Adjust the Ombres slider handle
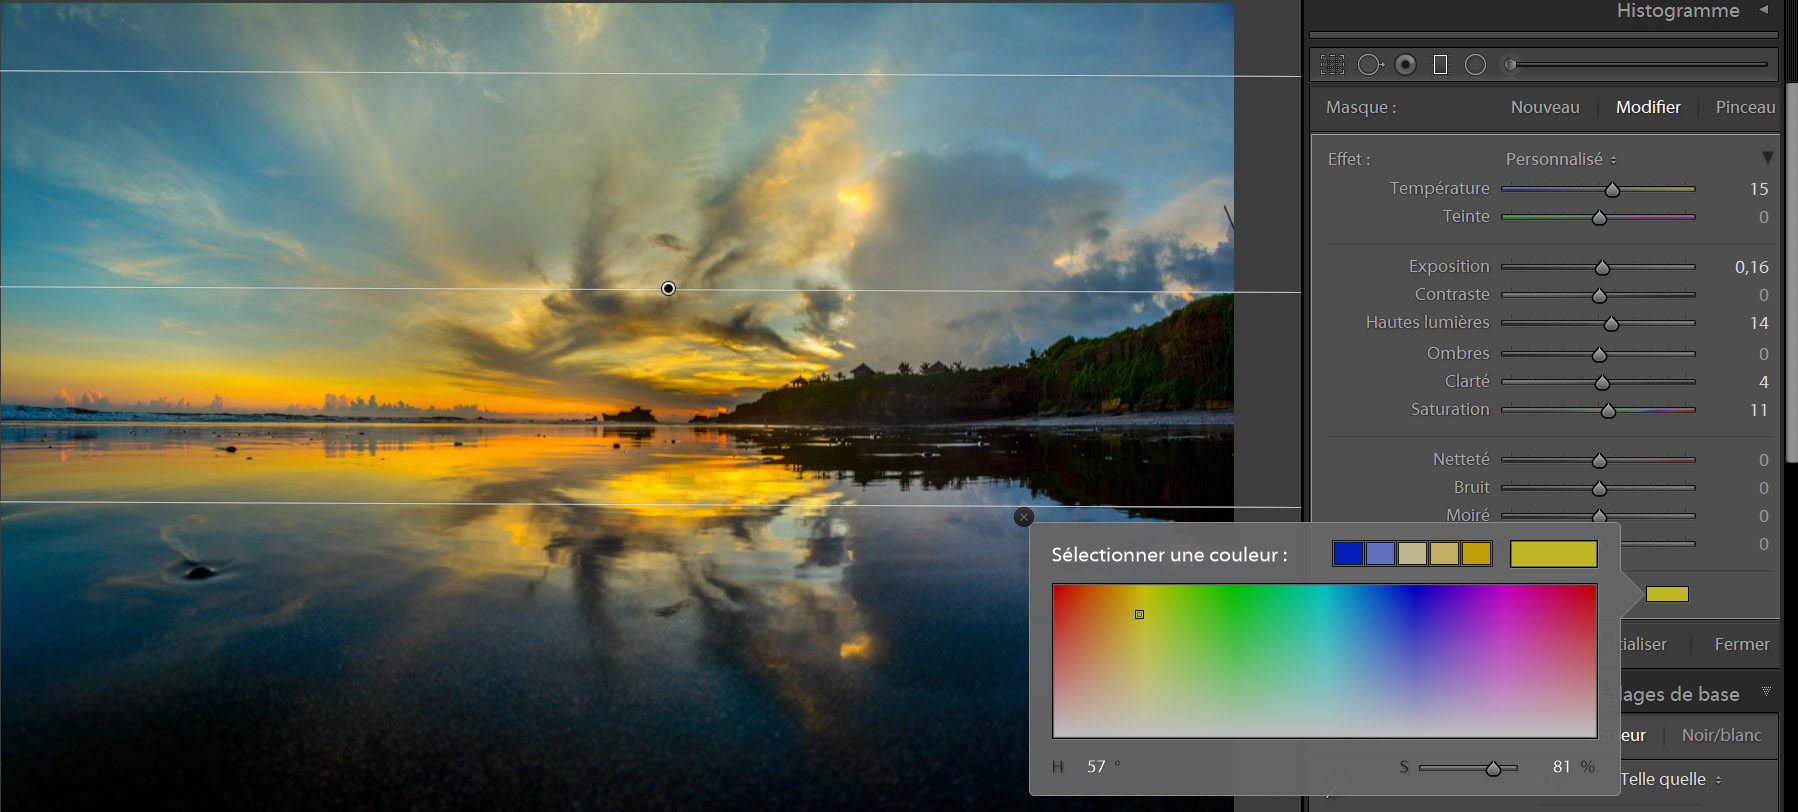The height and width of the screenshot is (812, 1798). click(1599, 354)
